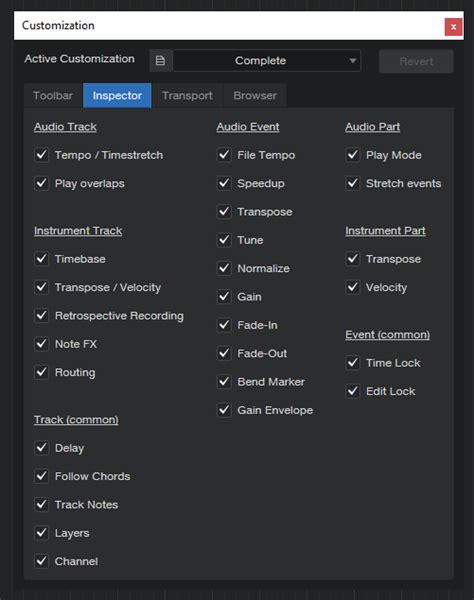Uncheck Gain Envelope option
This screenshot has width=474, height=600.
[x=224, y=410]
